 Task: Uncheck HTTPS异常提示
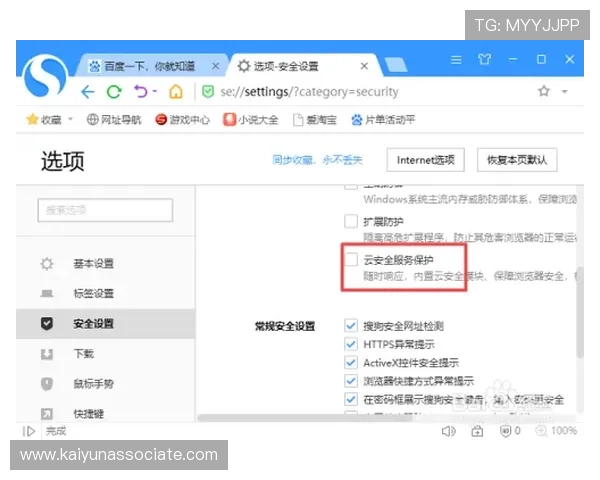click(x=351, y=344)
